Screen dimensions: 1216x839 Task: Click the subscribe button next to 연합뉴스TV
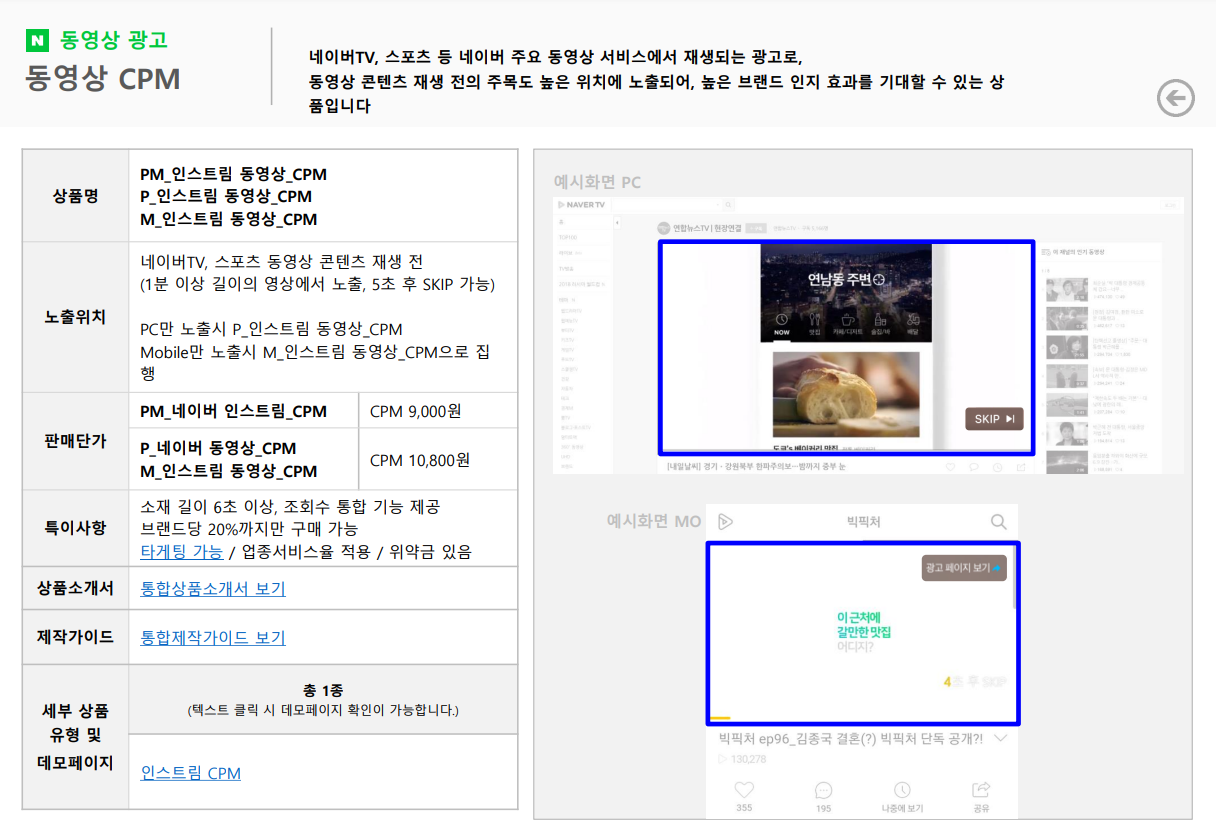[x=756, y=228]
